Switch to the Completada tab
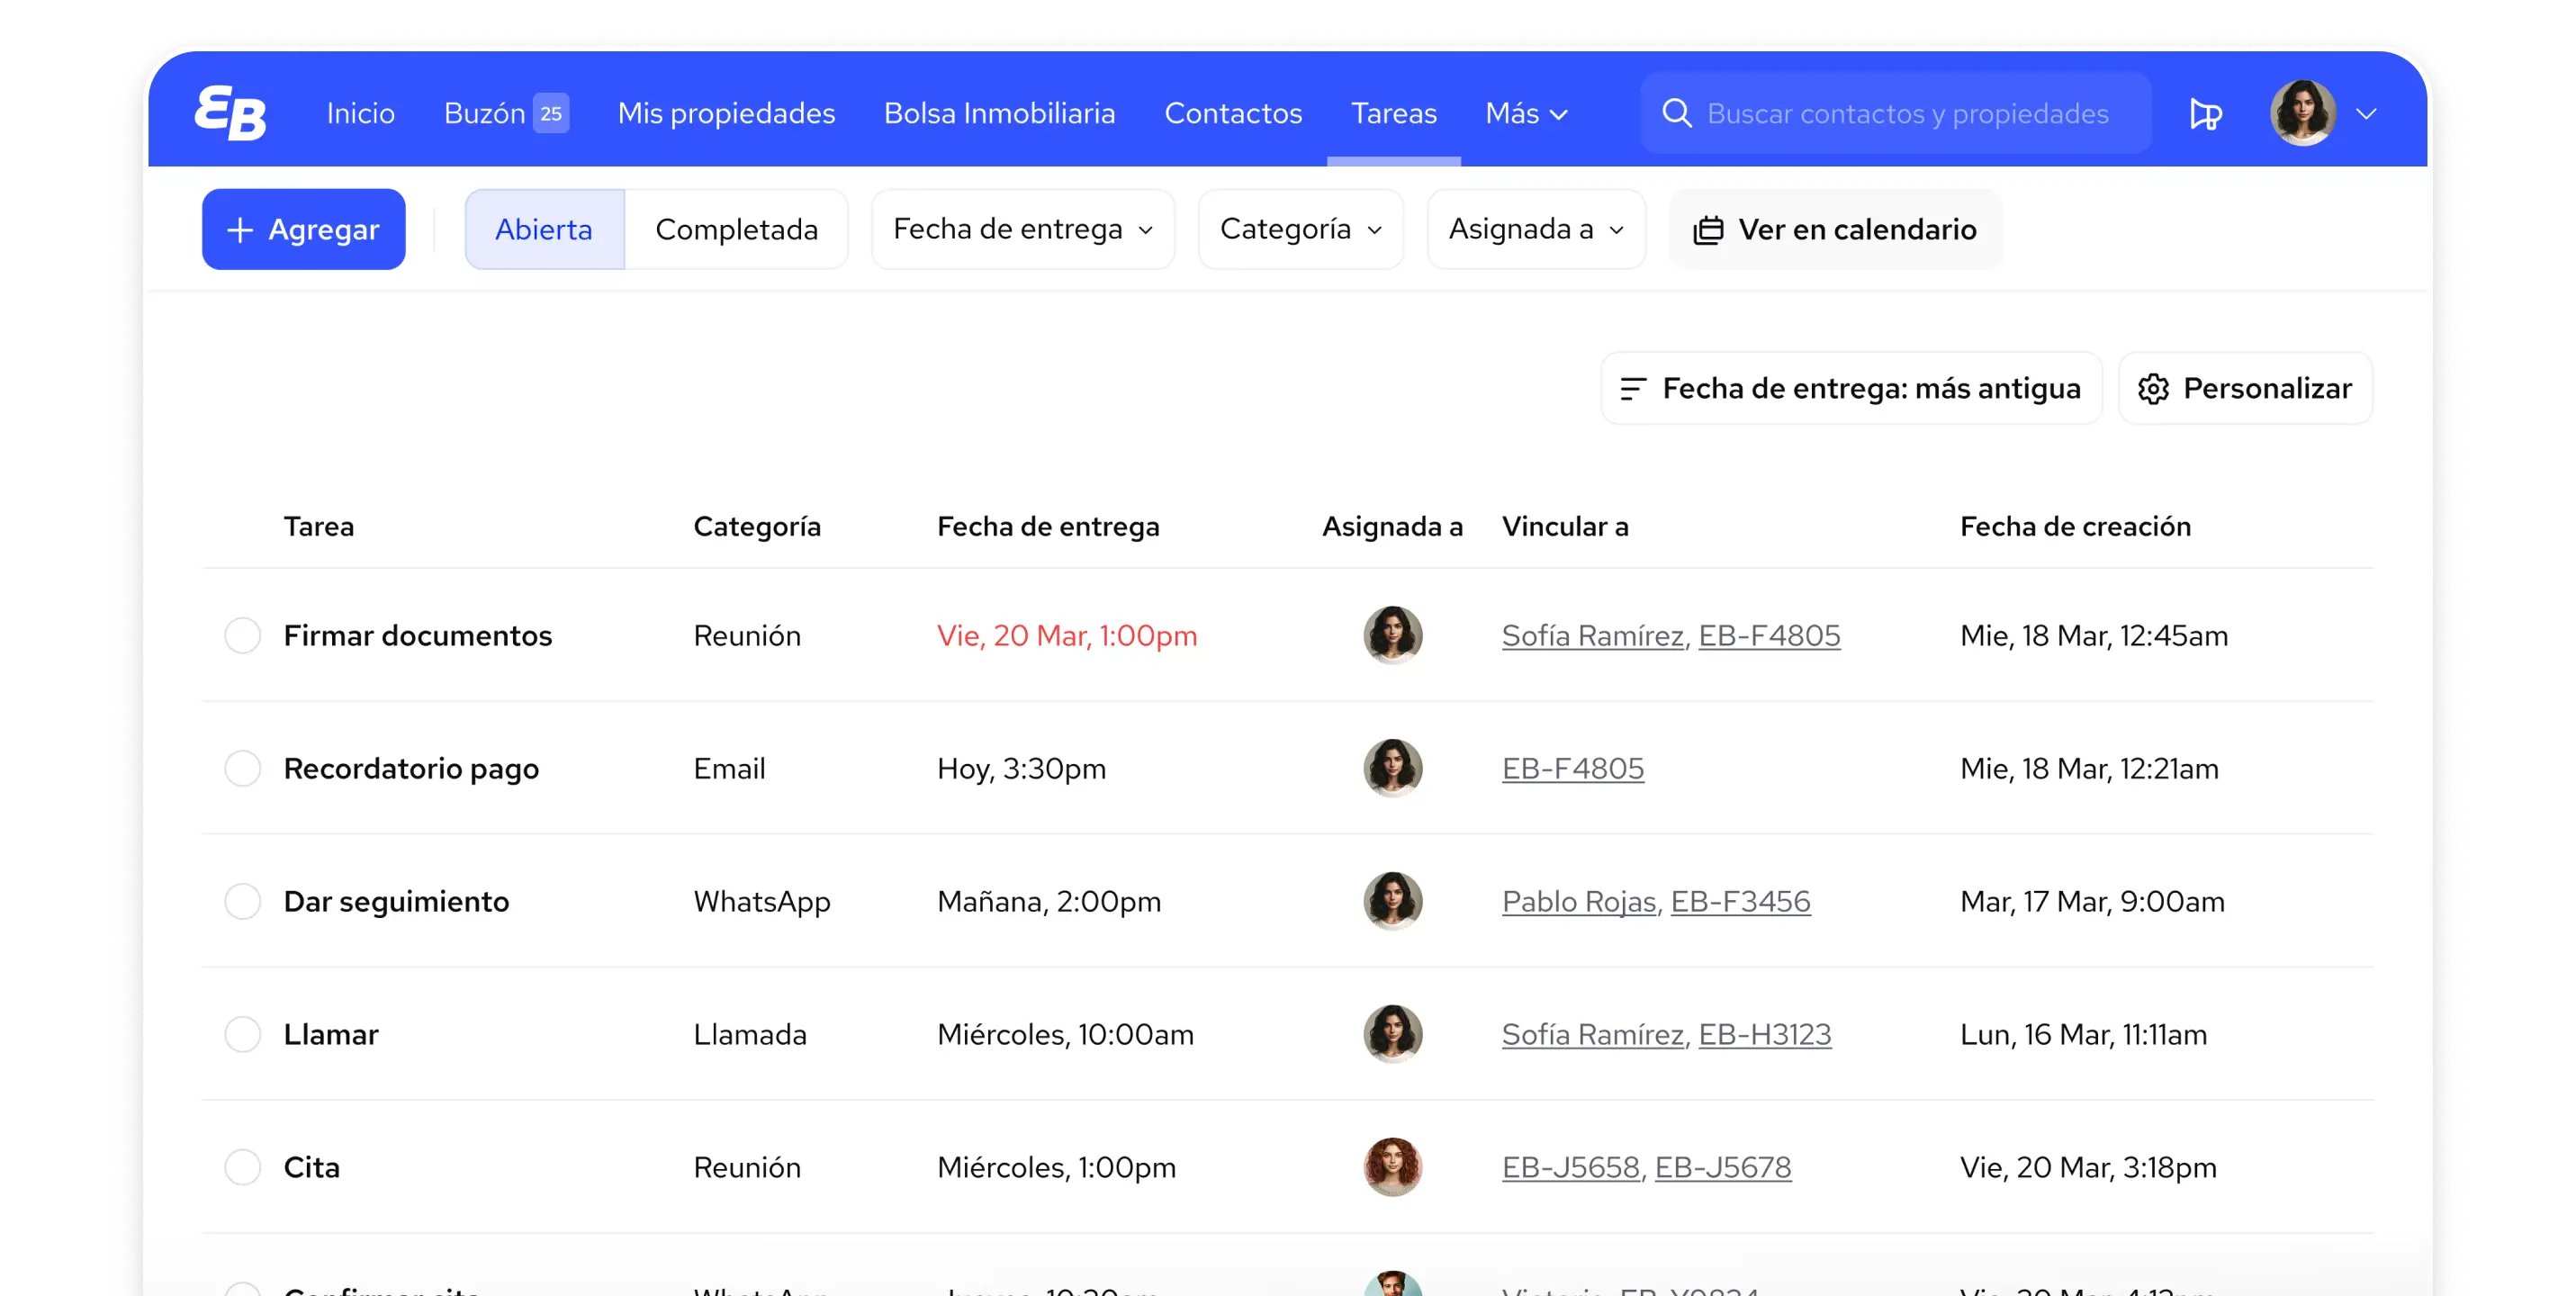The width and height of the screenshot is (2576, 1296). [738, 229]
